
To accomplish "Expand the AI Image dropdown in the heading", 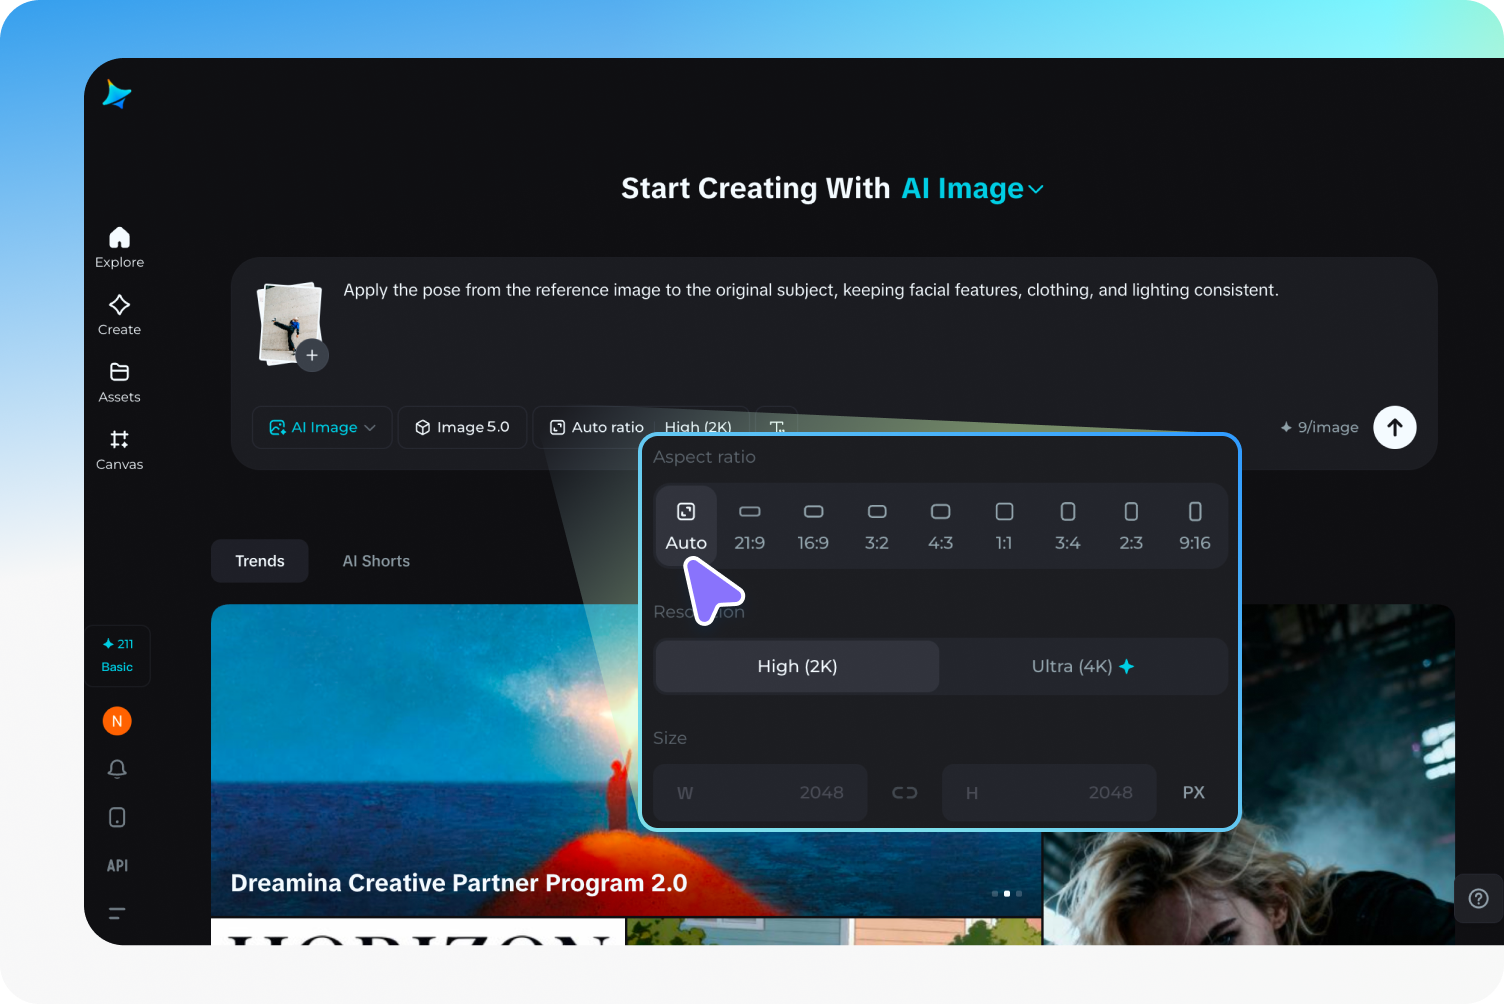I will pyautogui.click(x=1036, y=189).
